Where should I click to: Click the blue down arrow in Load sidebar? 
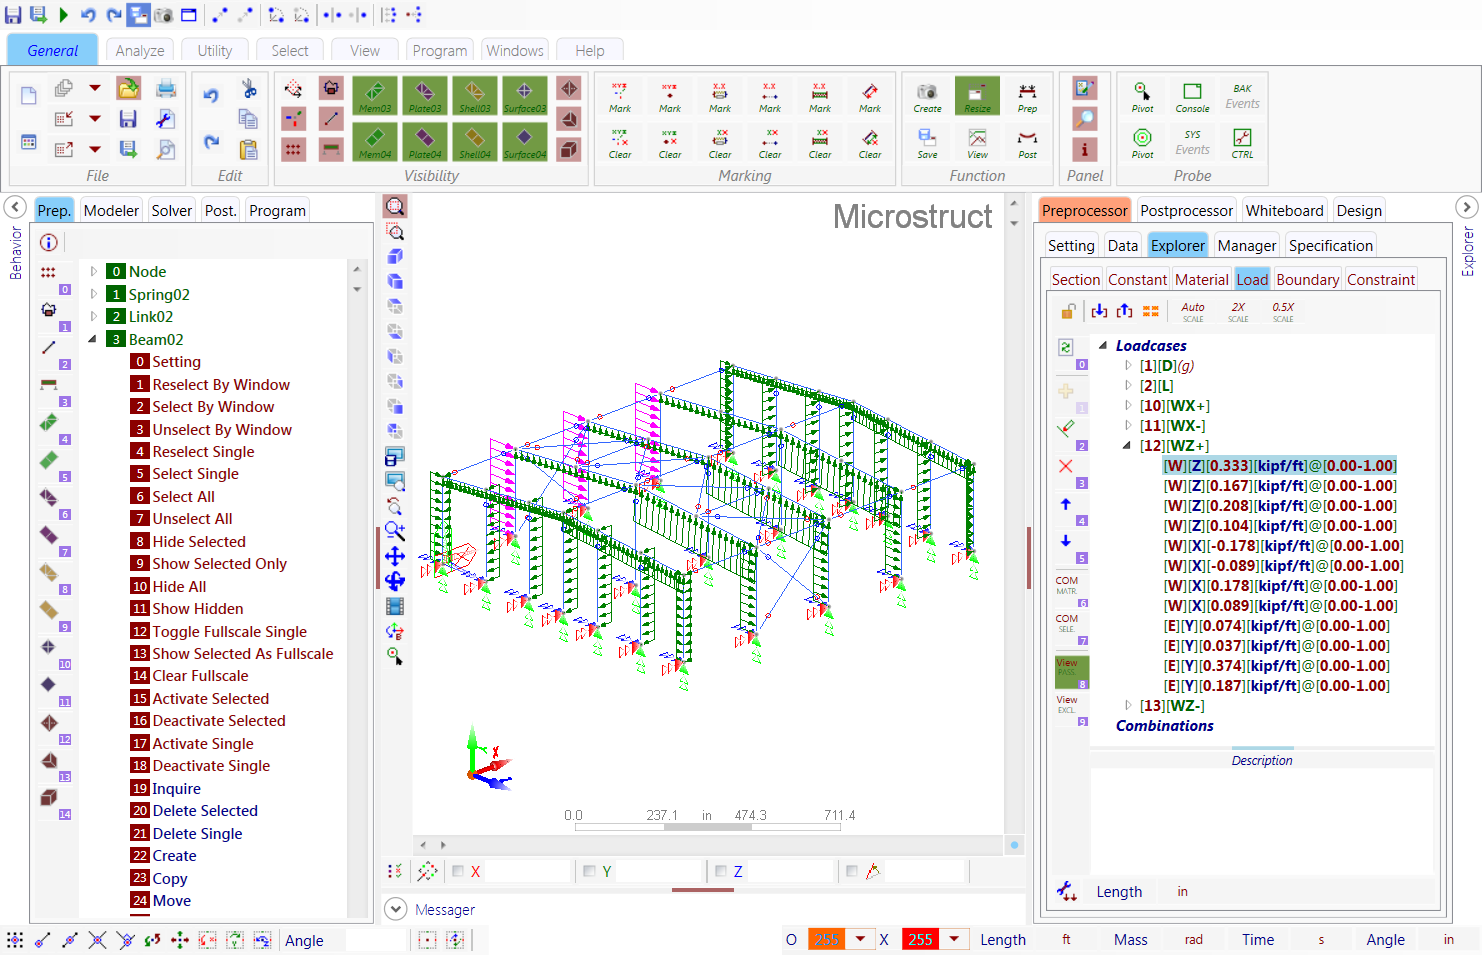pyautogui.click(x=1066, y=541)
